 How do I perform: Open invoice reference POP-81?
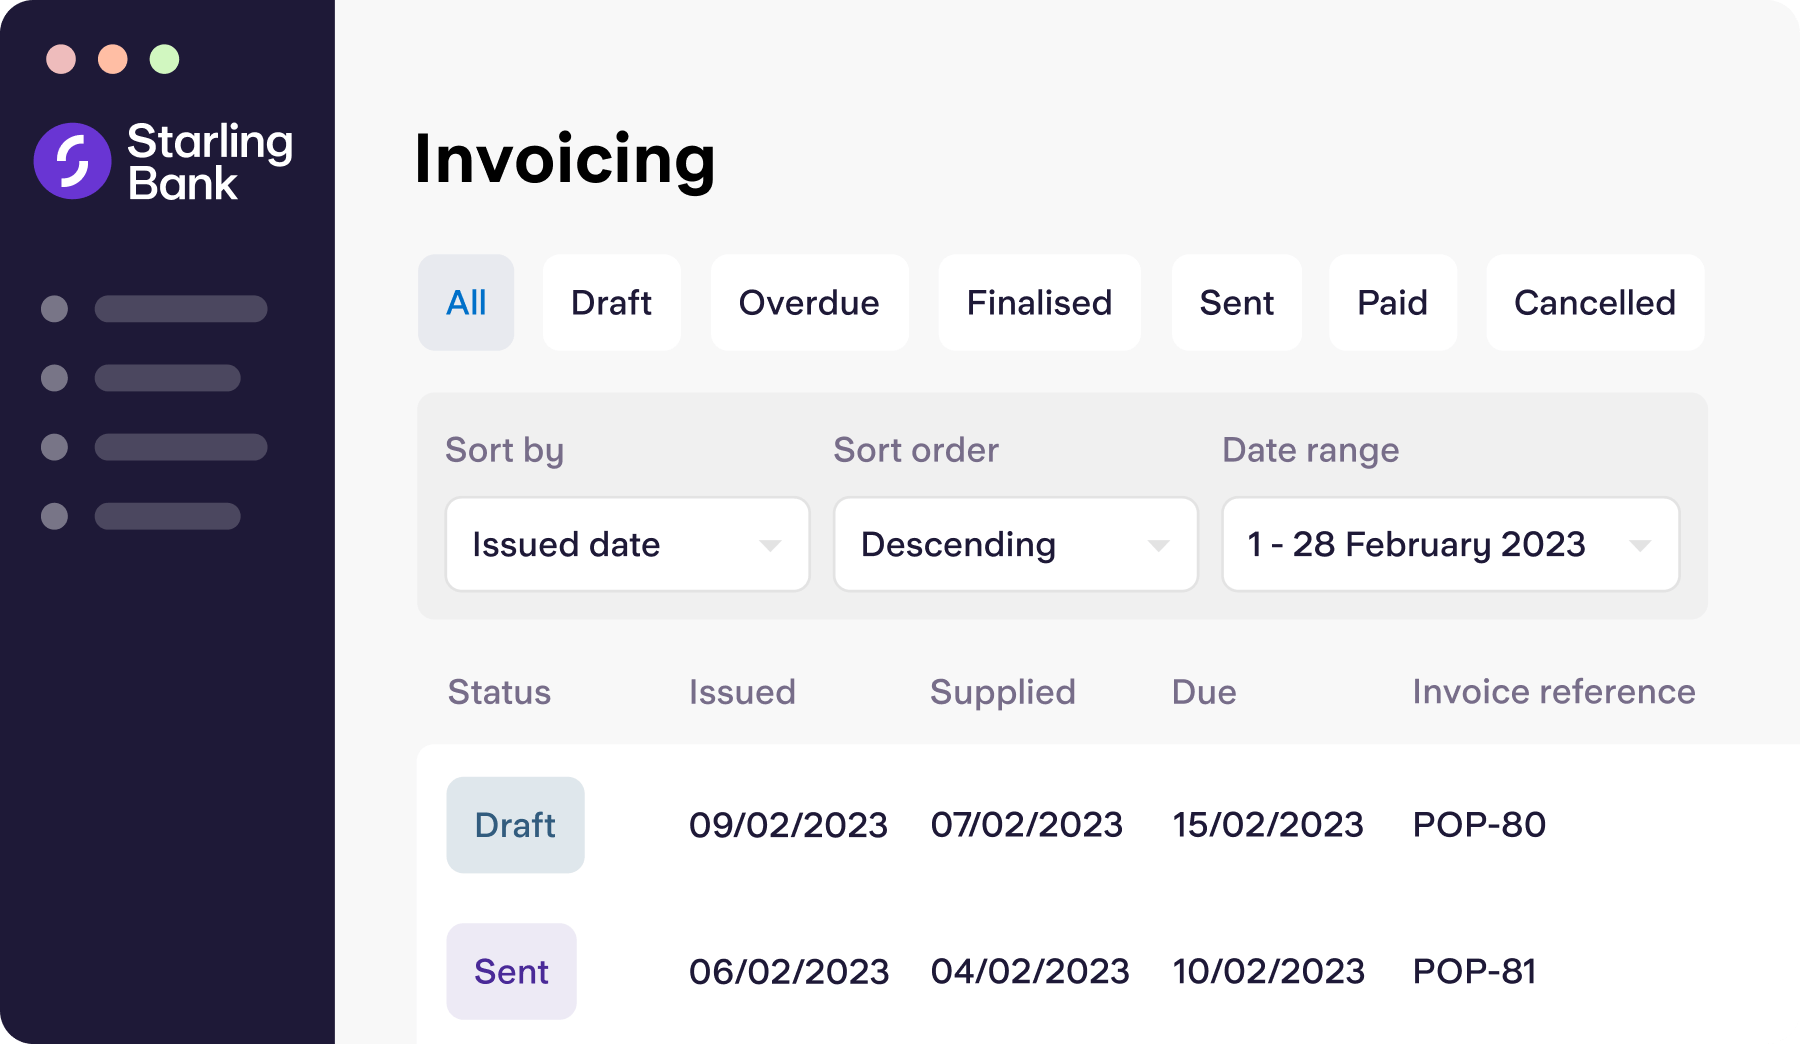1474,971
